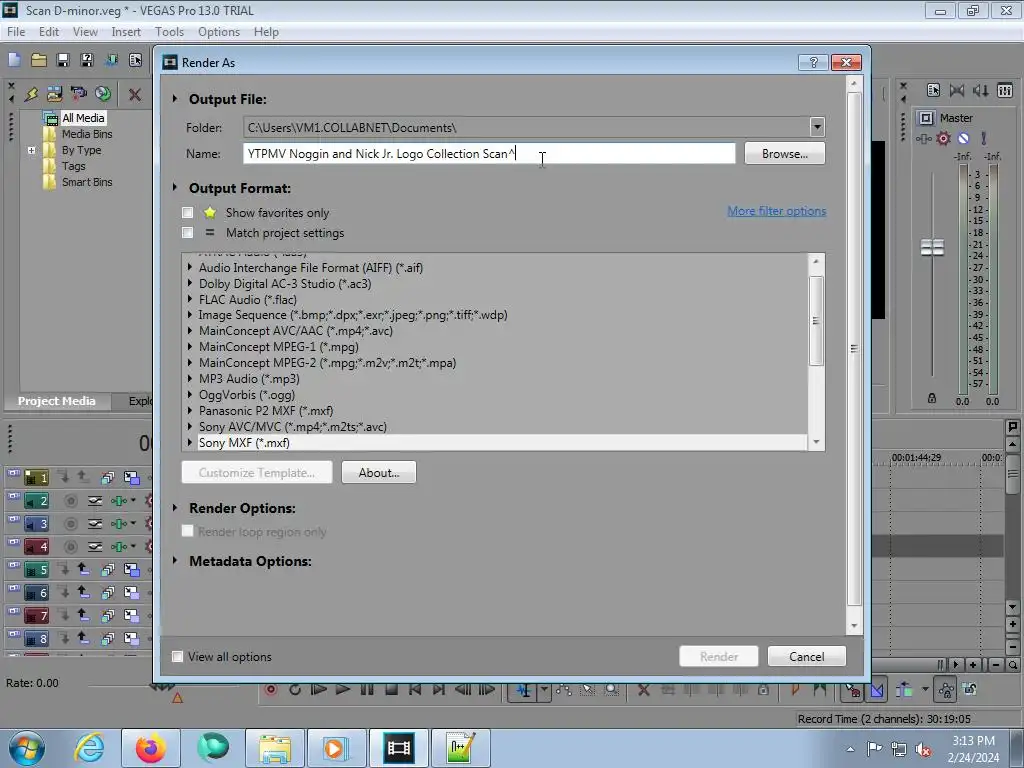Click the Capture Video camera icon
The image size is (1024, 768).
(x=78, y=94)
